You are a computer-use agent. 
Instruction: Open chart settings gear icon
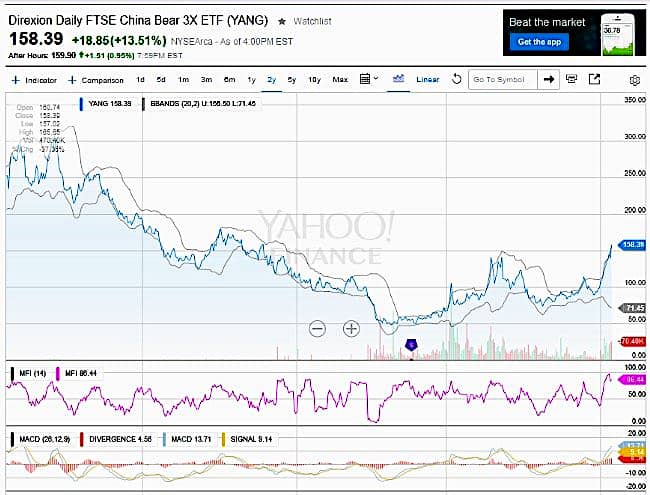(x=634, y=79)
